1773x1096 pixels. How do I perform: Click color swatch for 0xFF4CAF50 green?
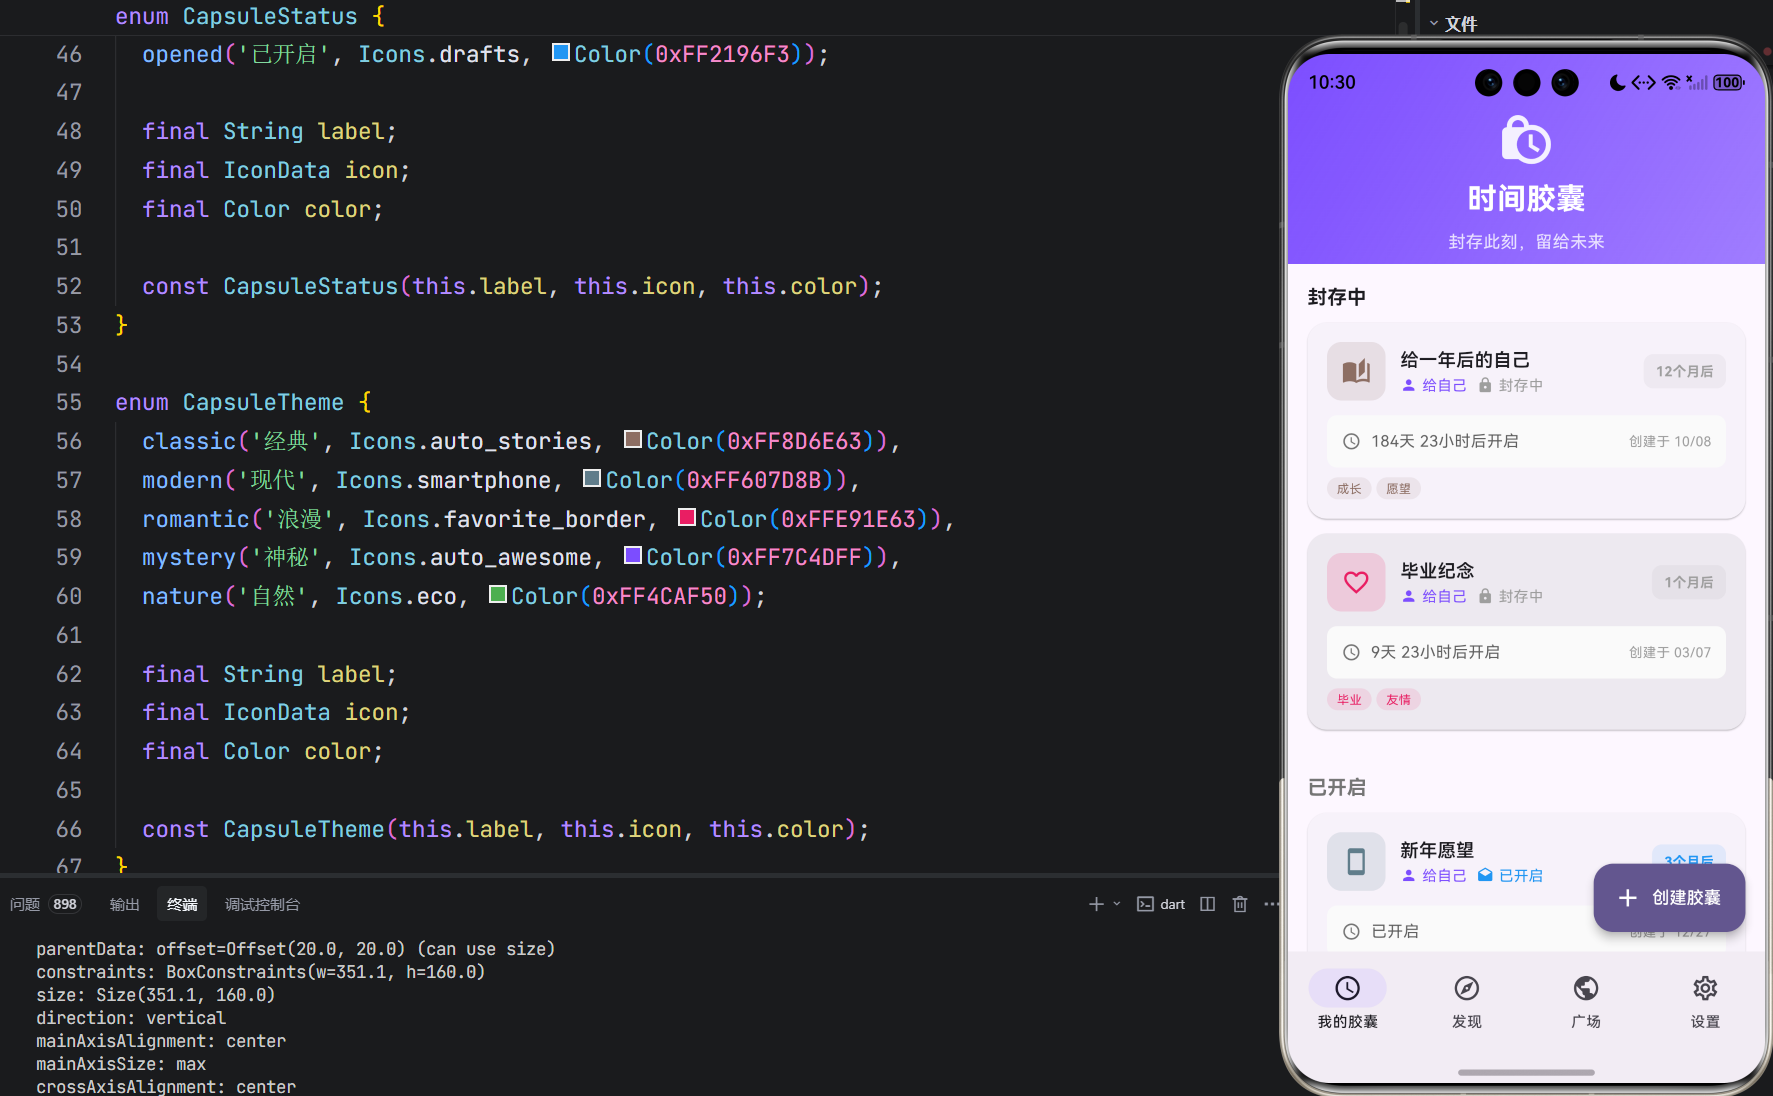click(498, 594)
